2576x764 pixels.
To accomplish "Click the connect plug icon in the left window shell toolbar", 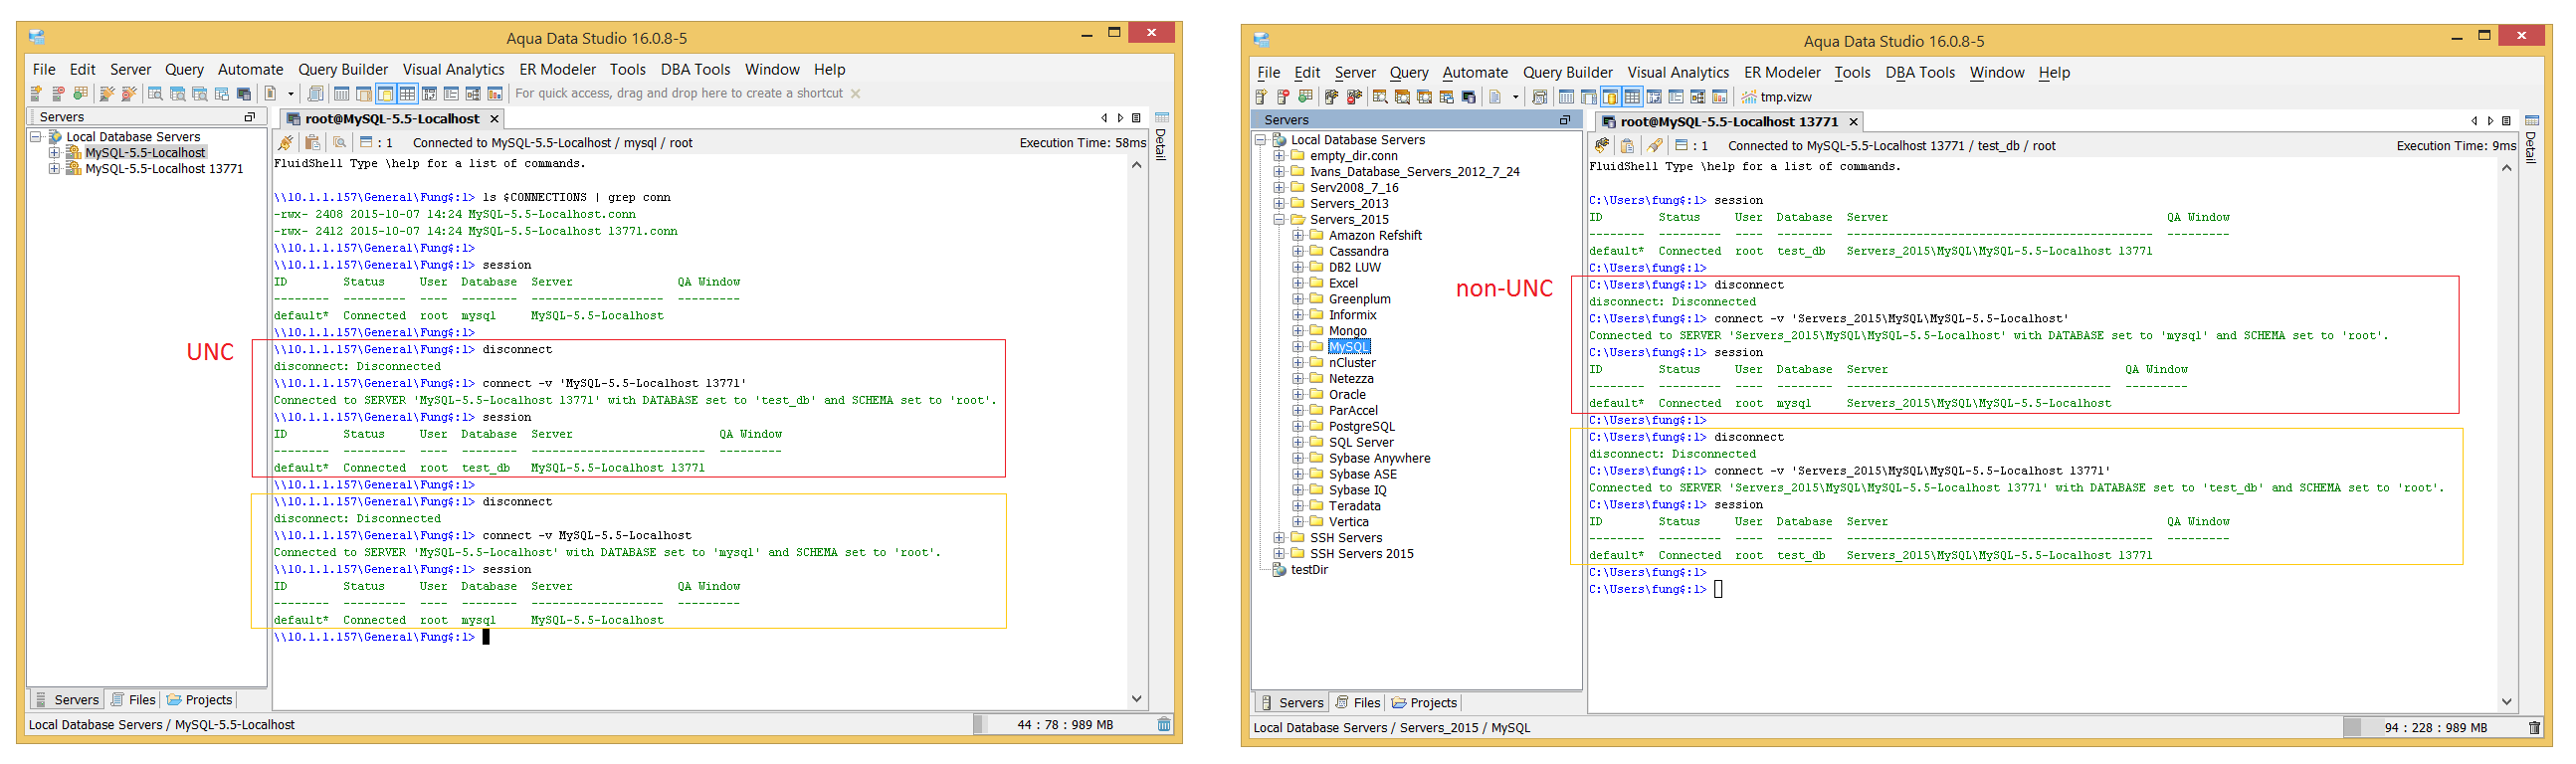I will tap(286, 143).
